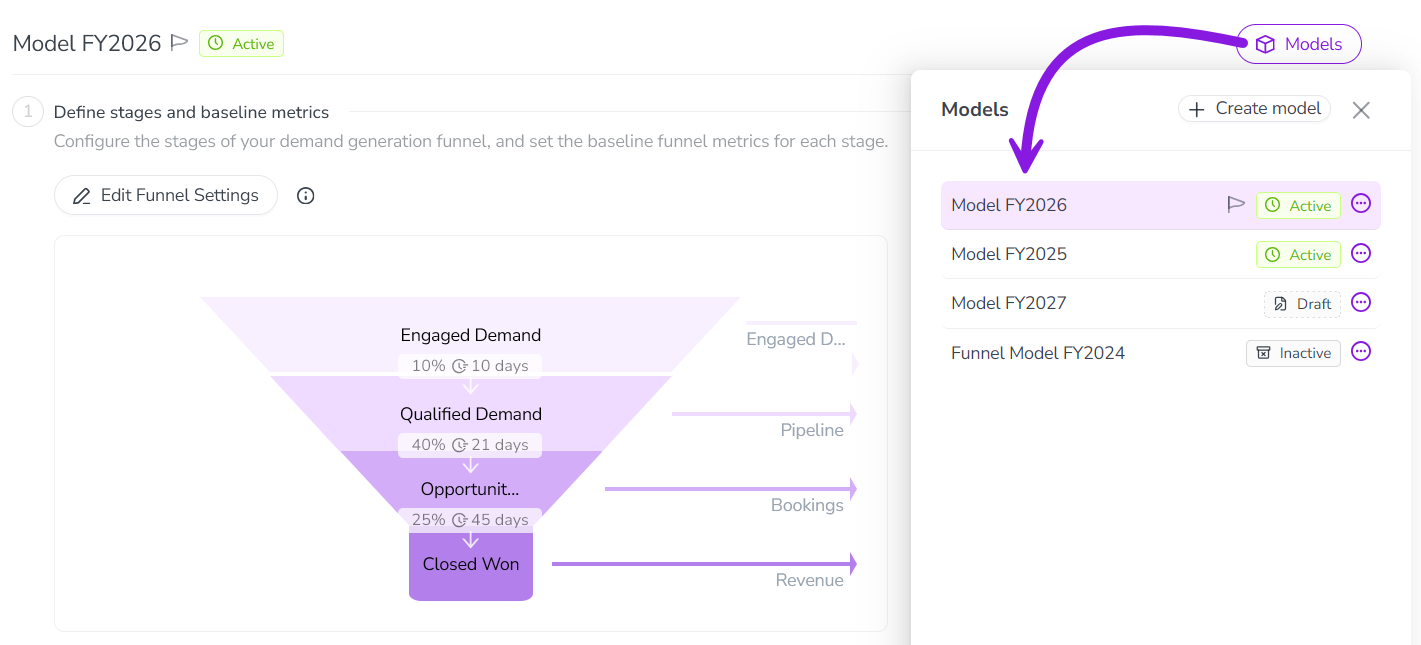
Task: Click the Create model button
Action: pyautogui.click(x=1254, y=109)
